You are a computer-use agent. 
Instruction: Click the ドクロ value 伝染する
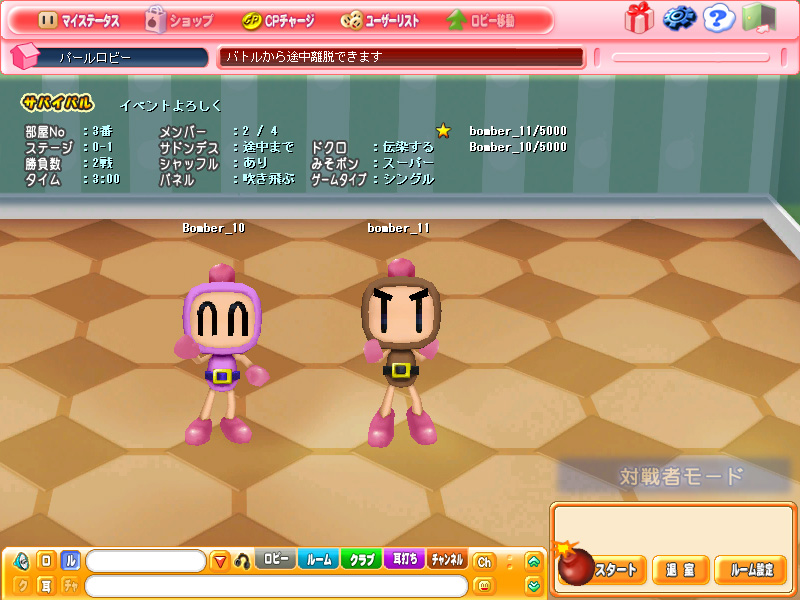(x=408, y=147)
